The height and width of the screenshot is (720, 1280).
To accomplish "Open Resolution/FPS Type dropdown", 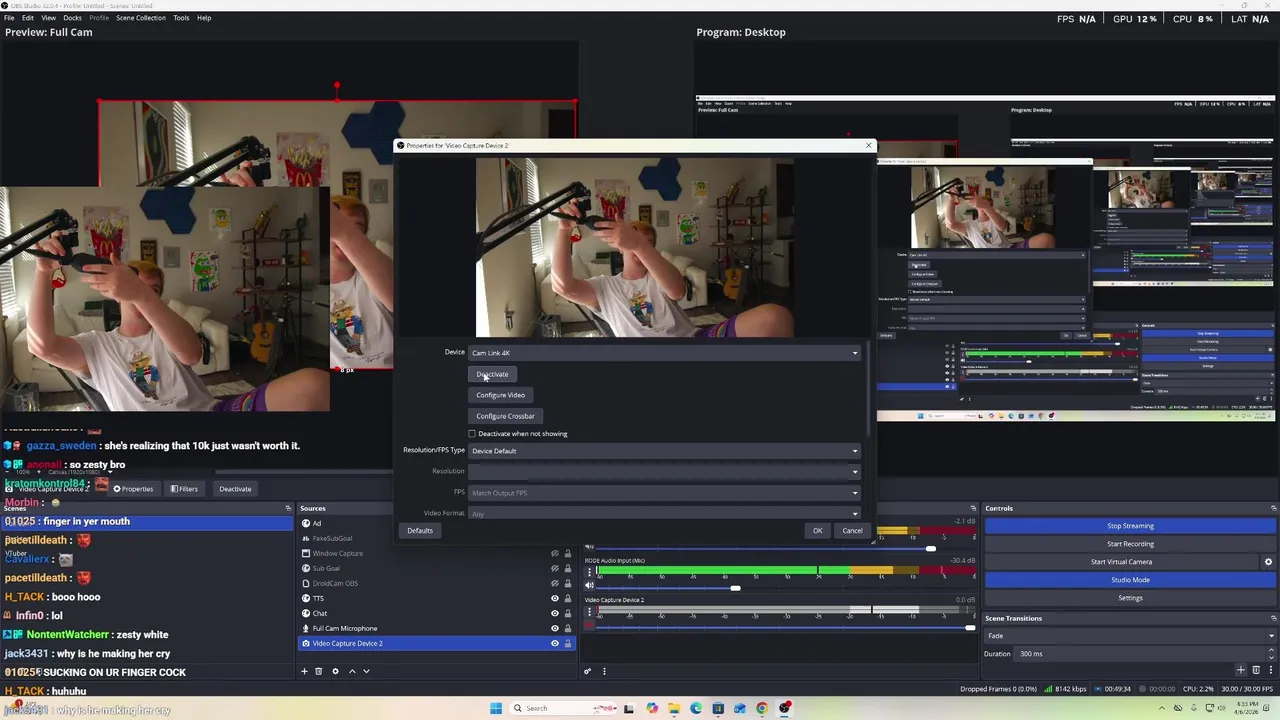I will [x=664, y=451].
